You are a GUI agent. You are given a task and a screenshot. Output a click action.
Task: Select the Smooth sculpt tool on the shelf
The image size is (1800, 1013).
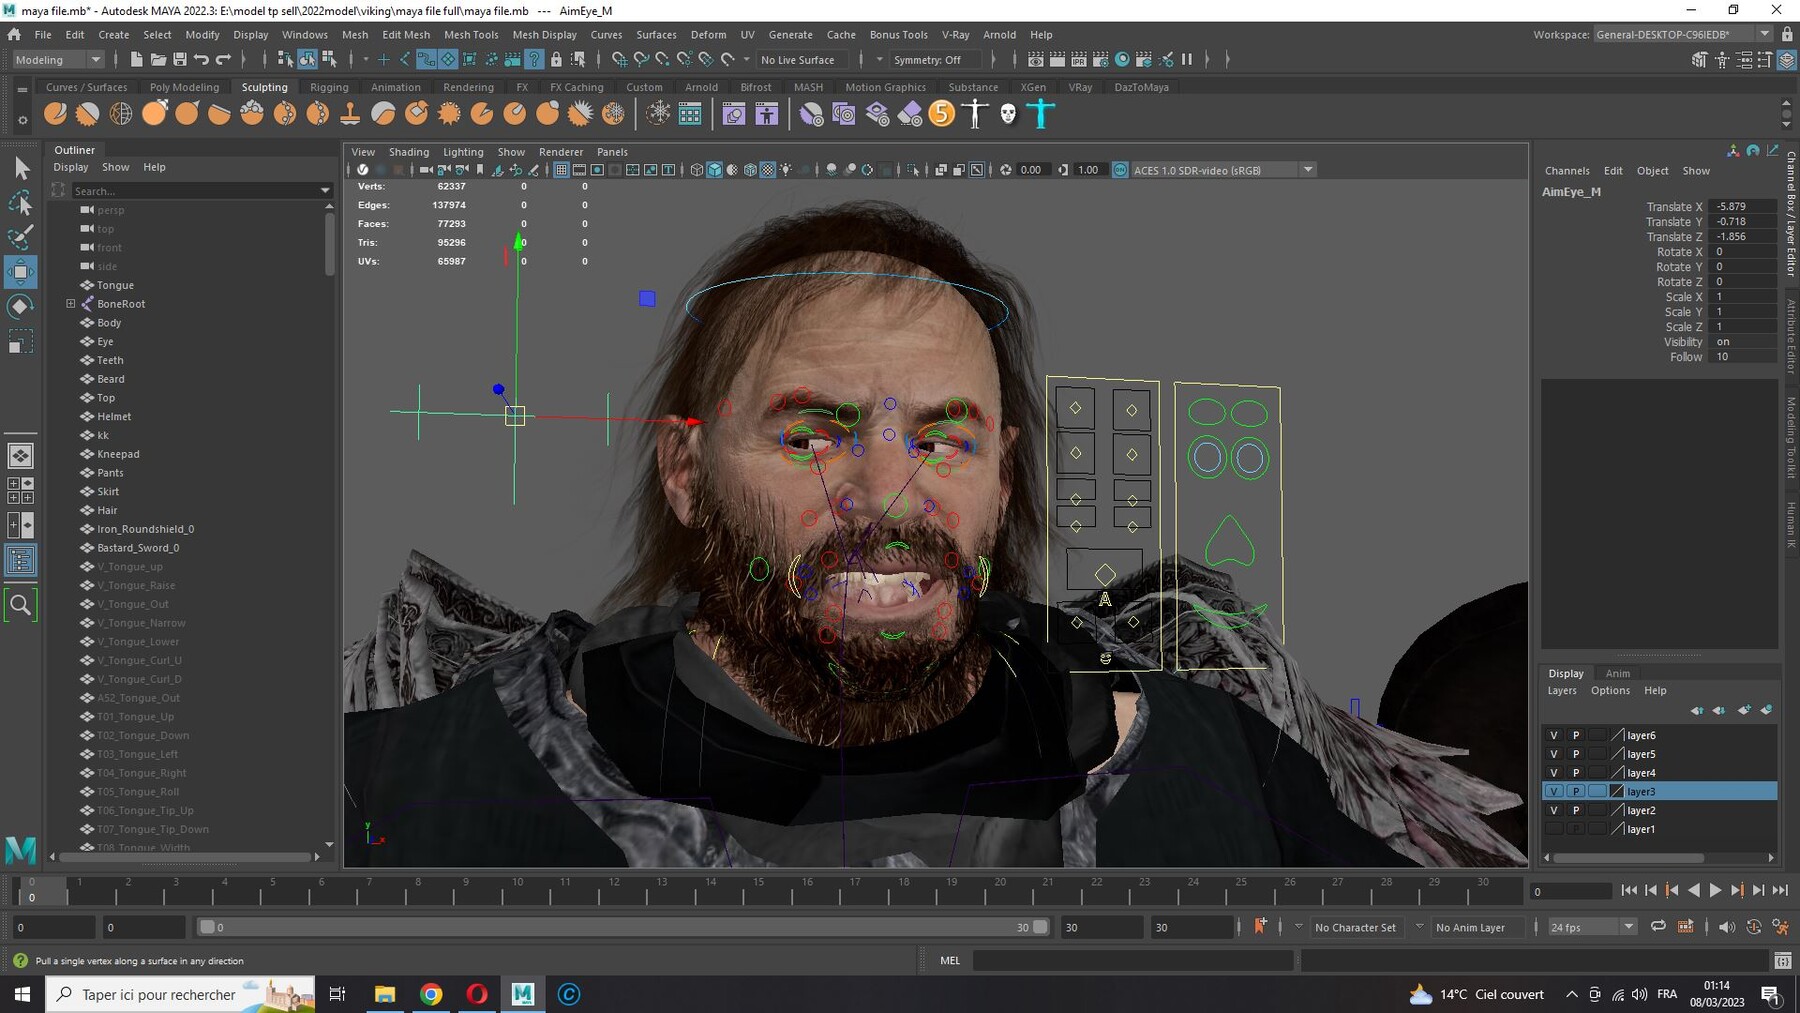pos(87,113)
